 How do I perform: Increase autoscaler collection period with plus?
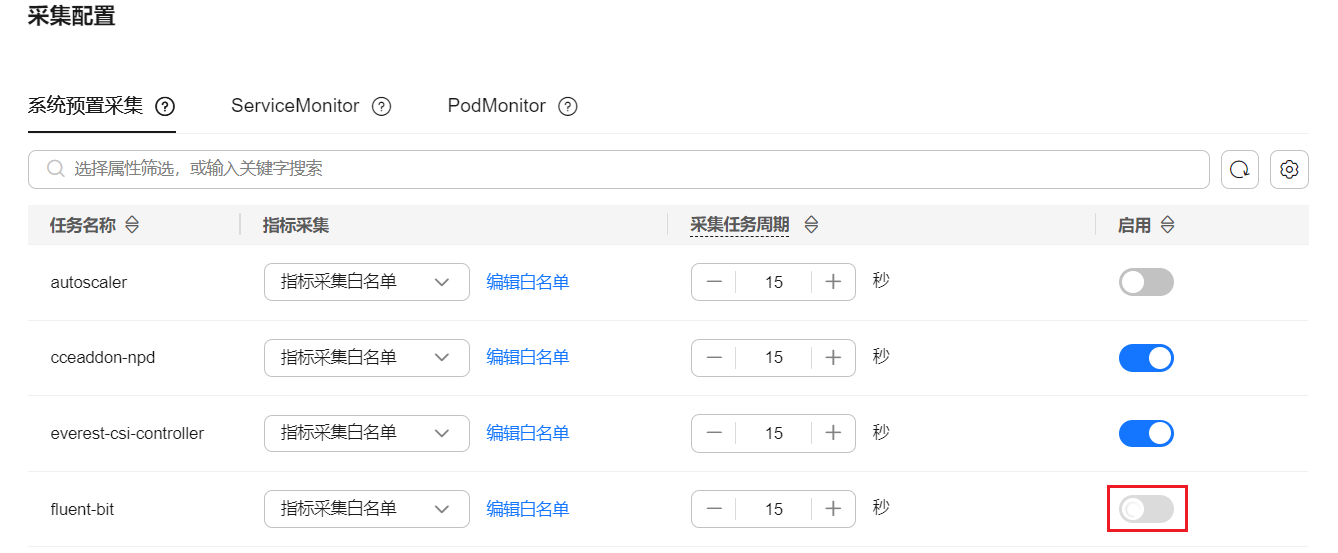click(x=833, y=282)
